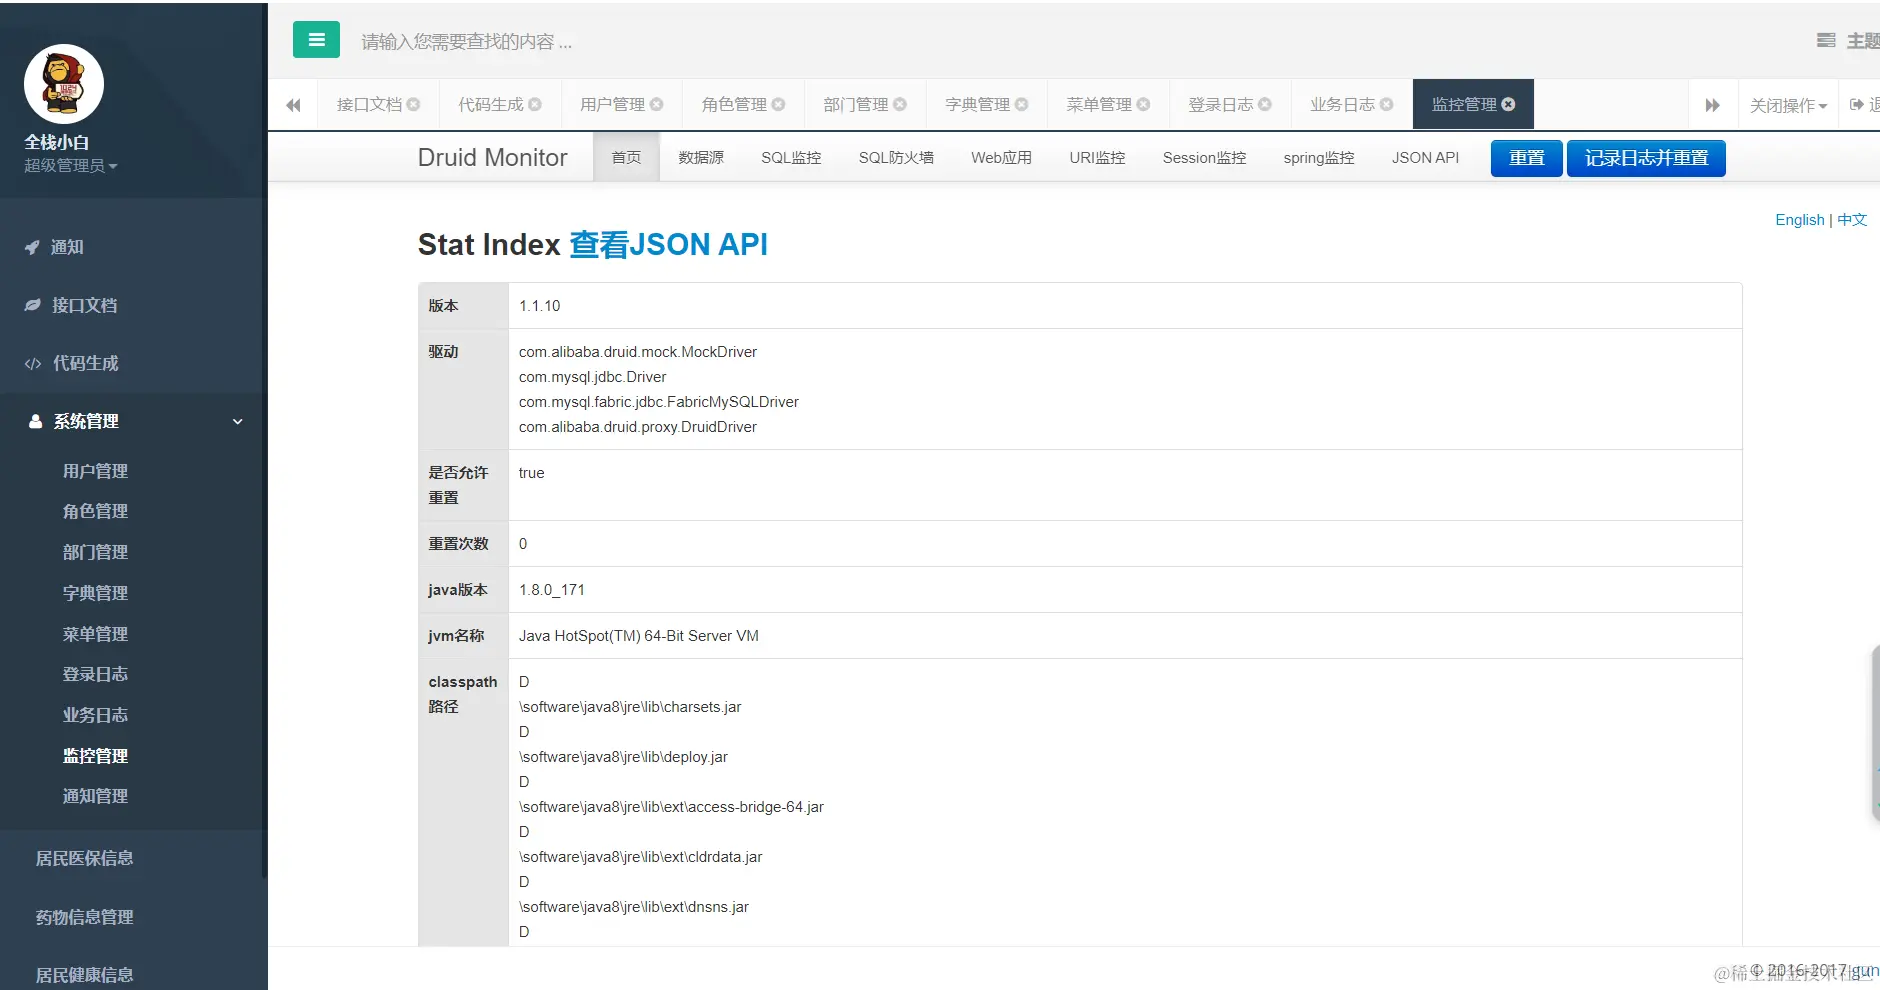Open 字典管理 in sidebar submenu
1880x990 pixels.
[x=95, y=593]
